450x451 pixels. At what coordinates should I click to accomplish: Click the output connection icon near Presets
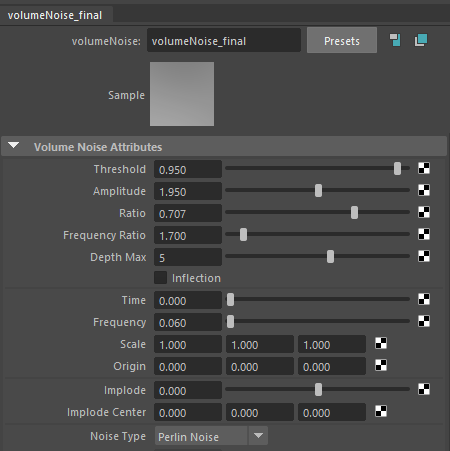pyautogui.click(x=421, y=40)
